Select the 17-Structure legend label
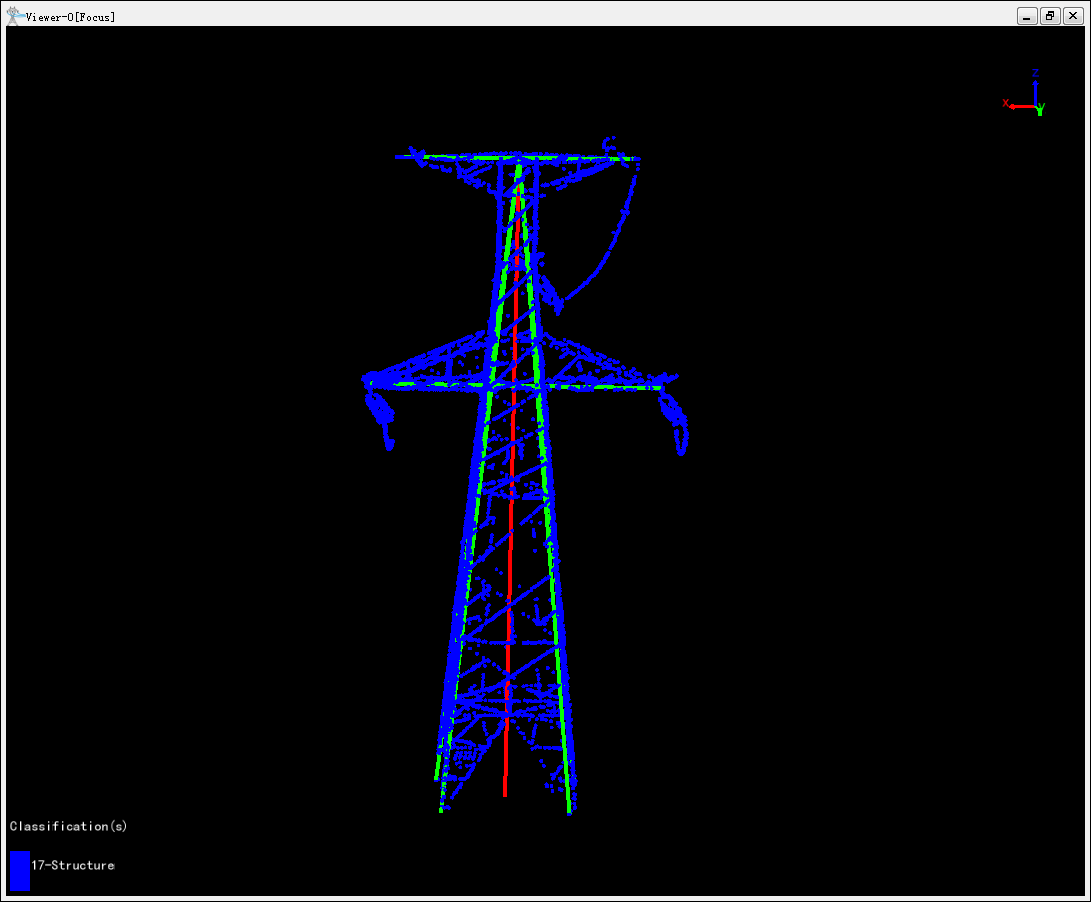This screenshot has height=902, width=1091. [x=73, y=865]
